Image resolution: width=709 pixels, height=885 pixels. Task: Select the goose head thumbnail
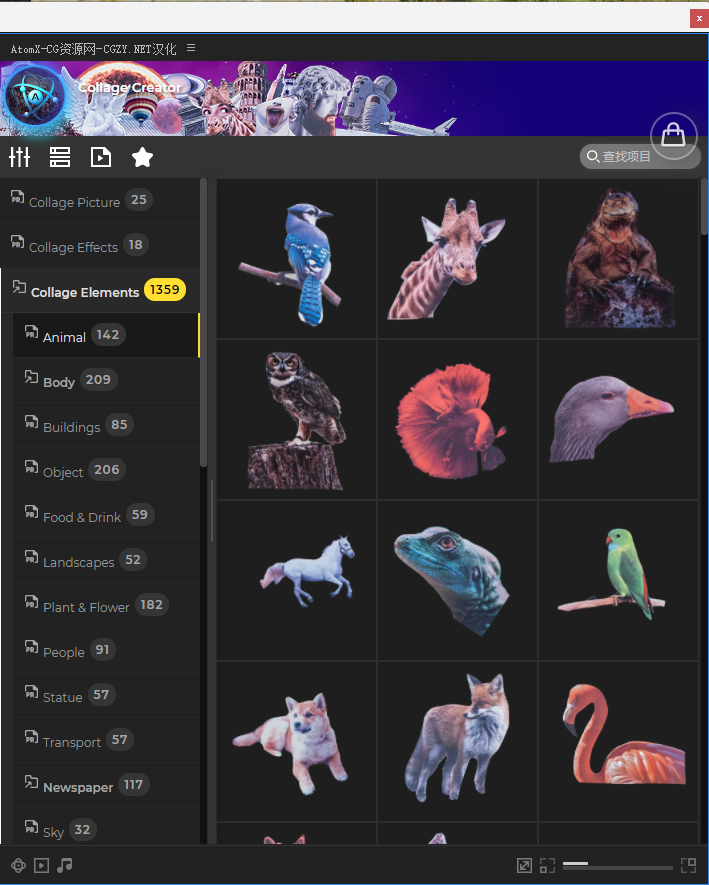[619, 420]
